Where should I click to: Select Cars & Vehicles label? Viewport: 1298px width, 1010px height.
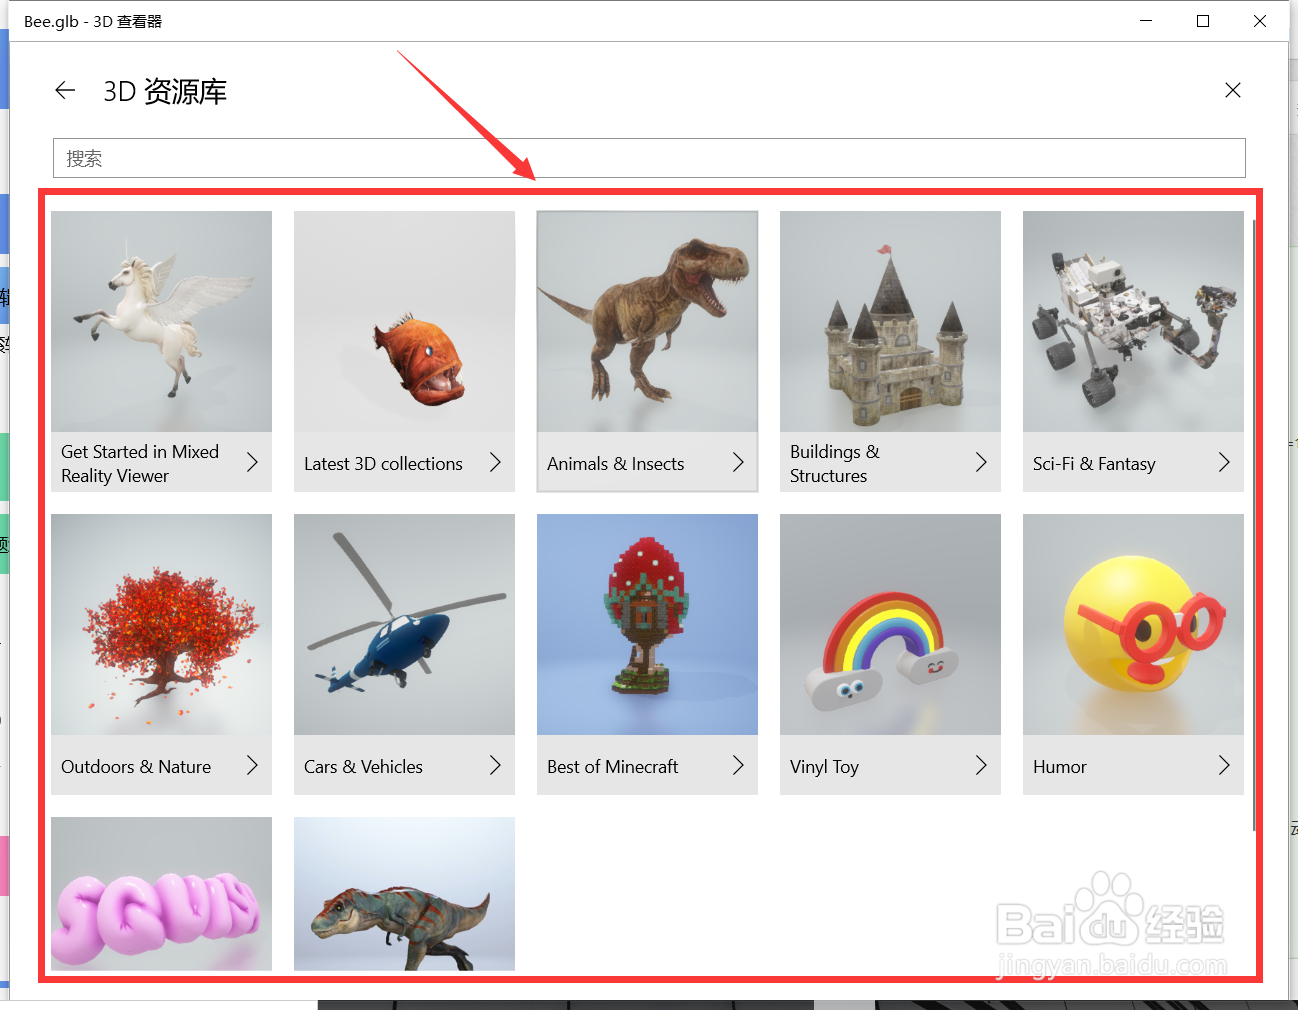pos(363,767)
